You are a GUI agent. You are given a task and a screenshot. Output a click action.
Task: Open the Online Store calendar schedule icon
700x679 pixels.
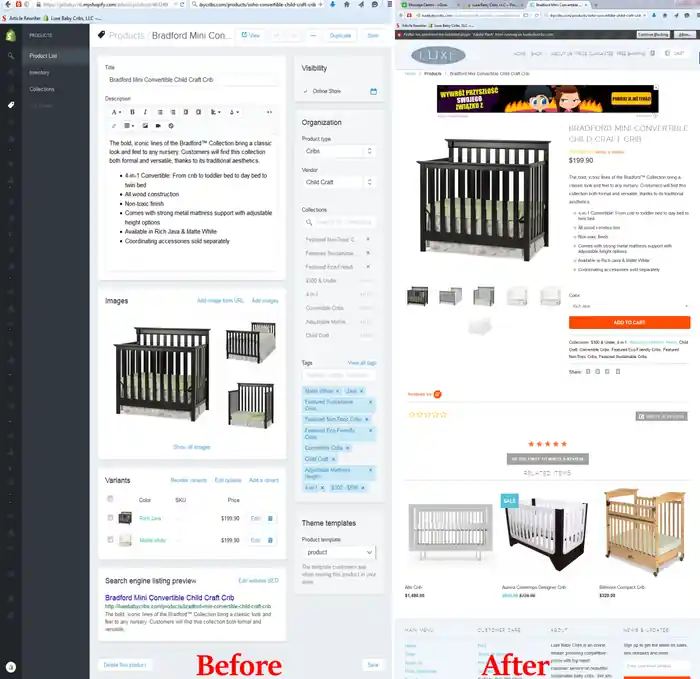click(374, 92)
